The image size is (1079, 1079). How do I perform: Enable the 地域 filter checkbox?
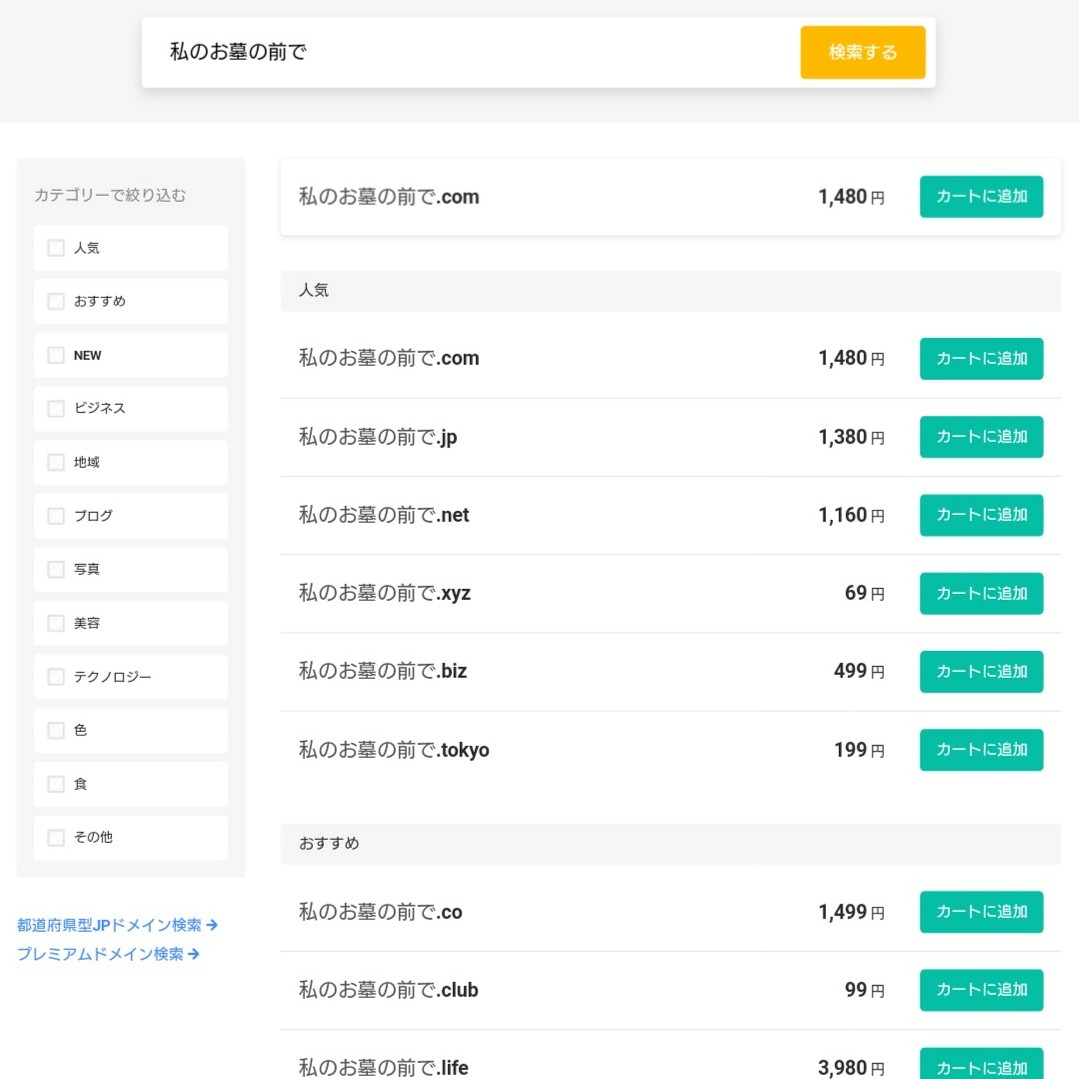(x=56, y=462)
